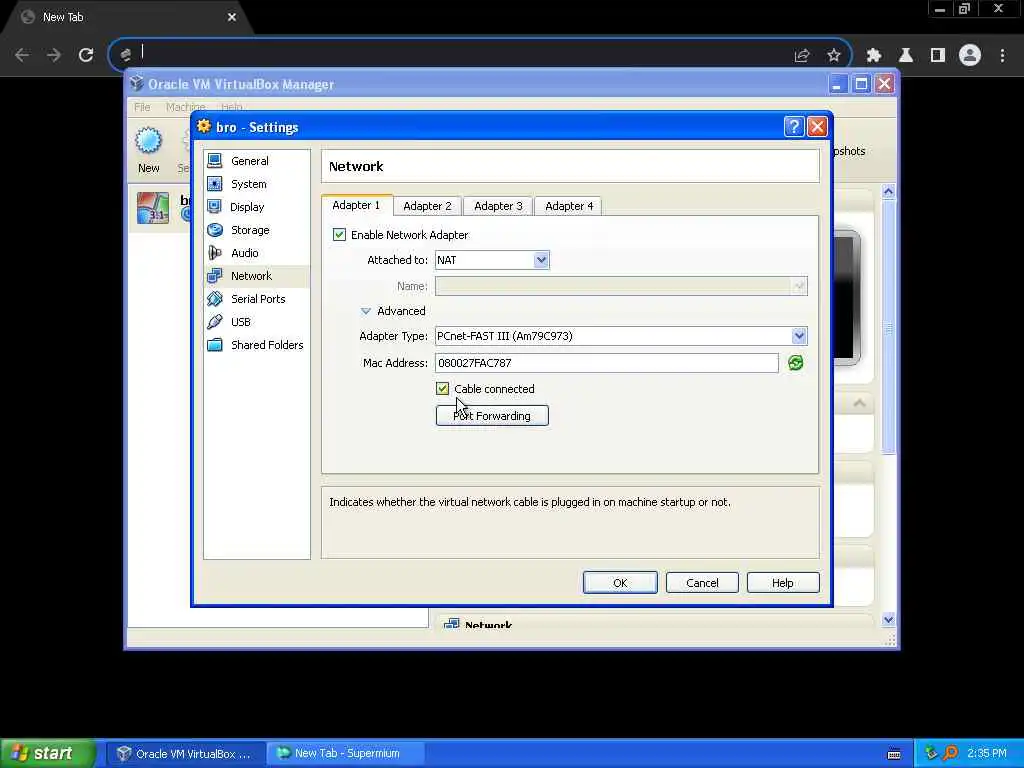The height and width of the screenshot is (768, 1024).
Task: Switch to New Tab - Supermium taskbar item
Action: (x=346, y=754)
